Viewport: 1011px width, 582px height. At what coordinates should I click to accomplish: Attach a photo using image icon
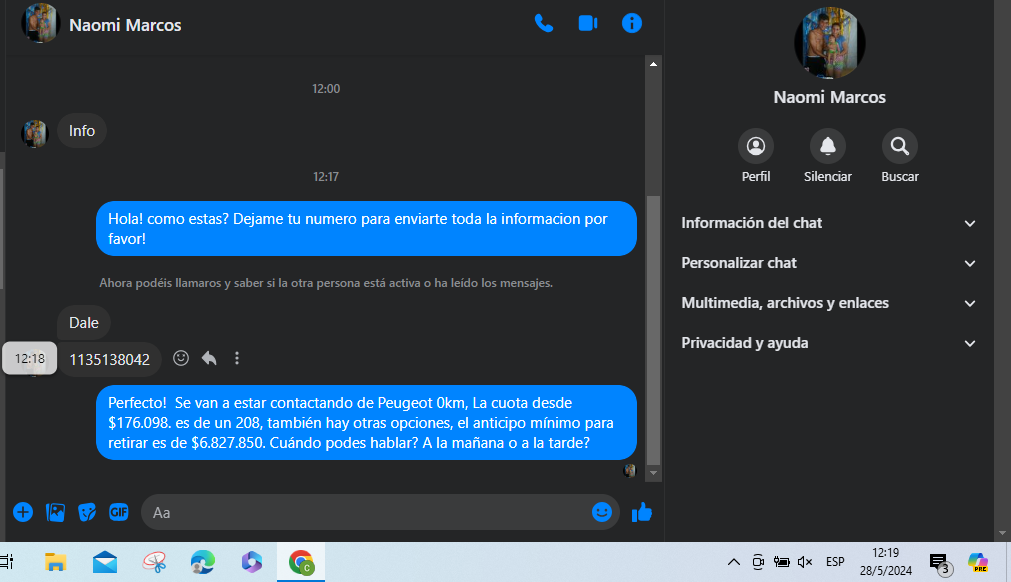[55, 512]
